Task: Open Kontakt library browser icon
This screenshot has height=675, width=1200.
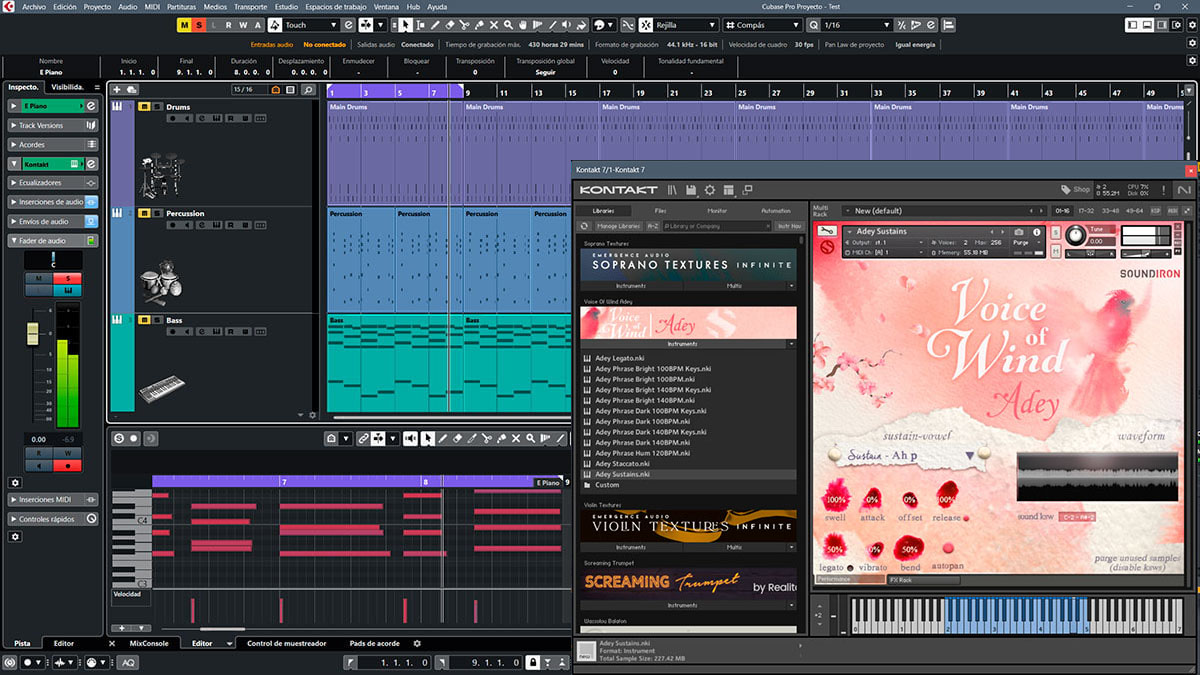Action: 673,189
